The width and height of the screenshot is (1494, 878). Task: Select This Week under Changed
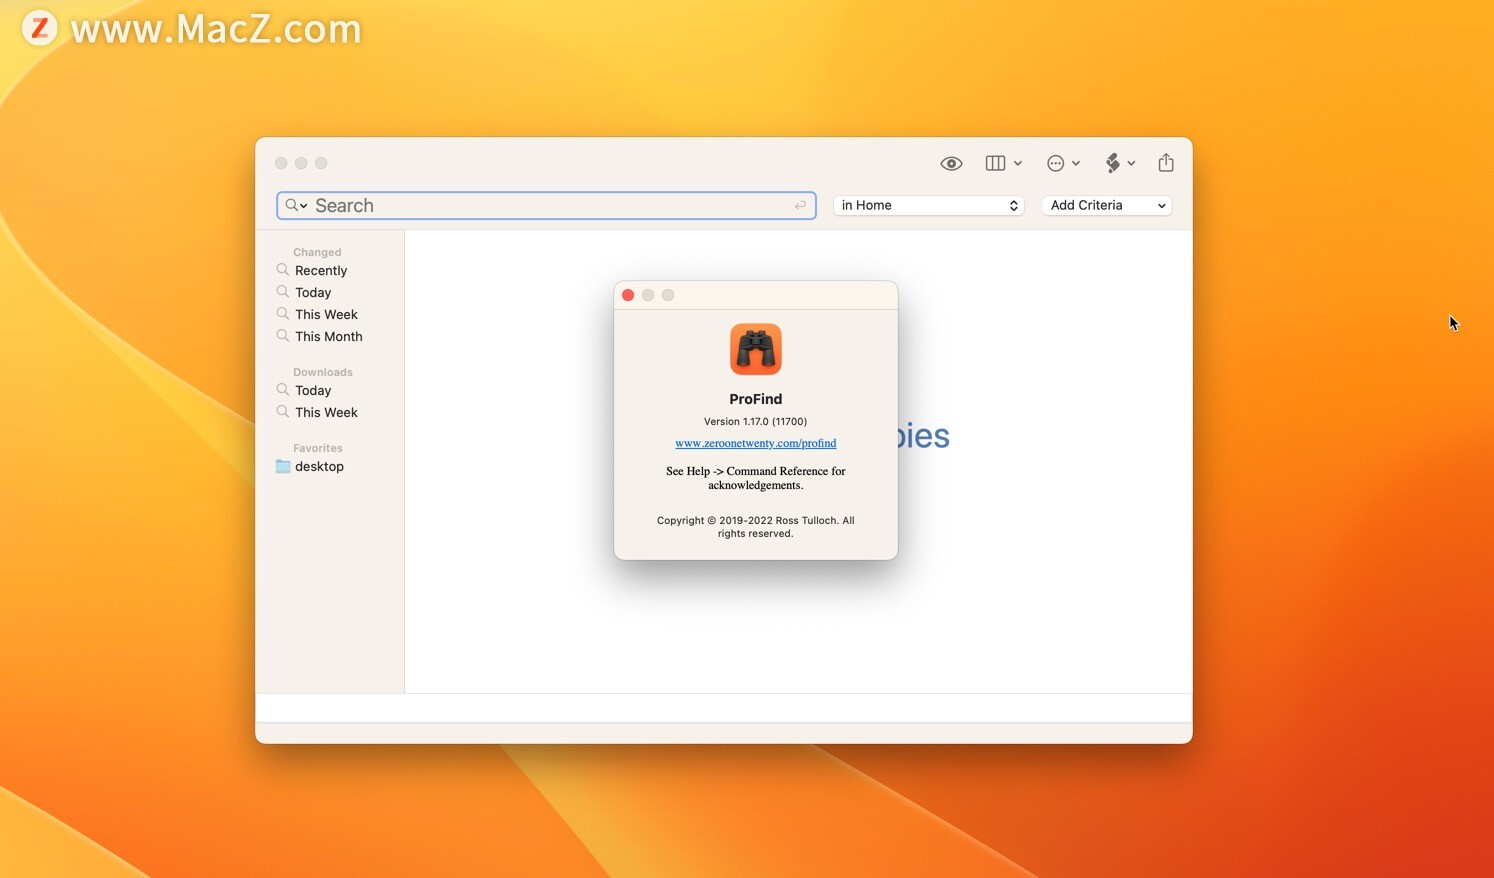326,314
